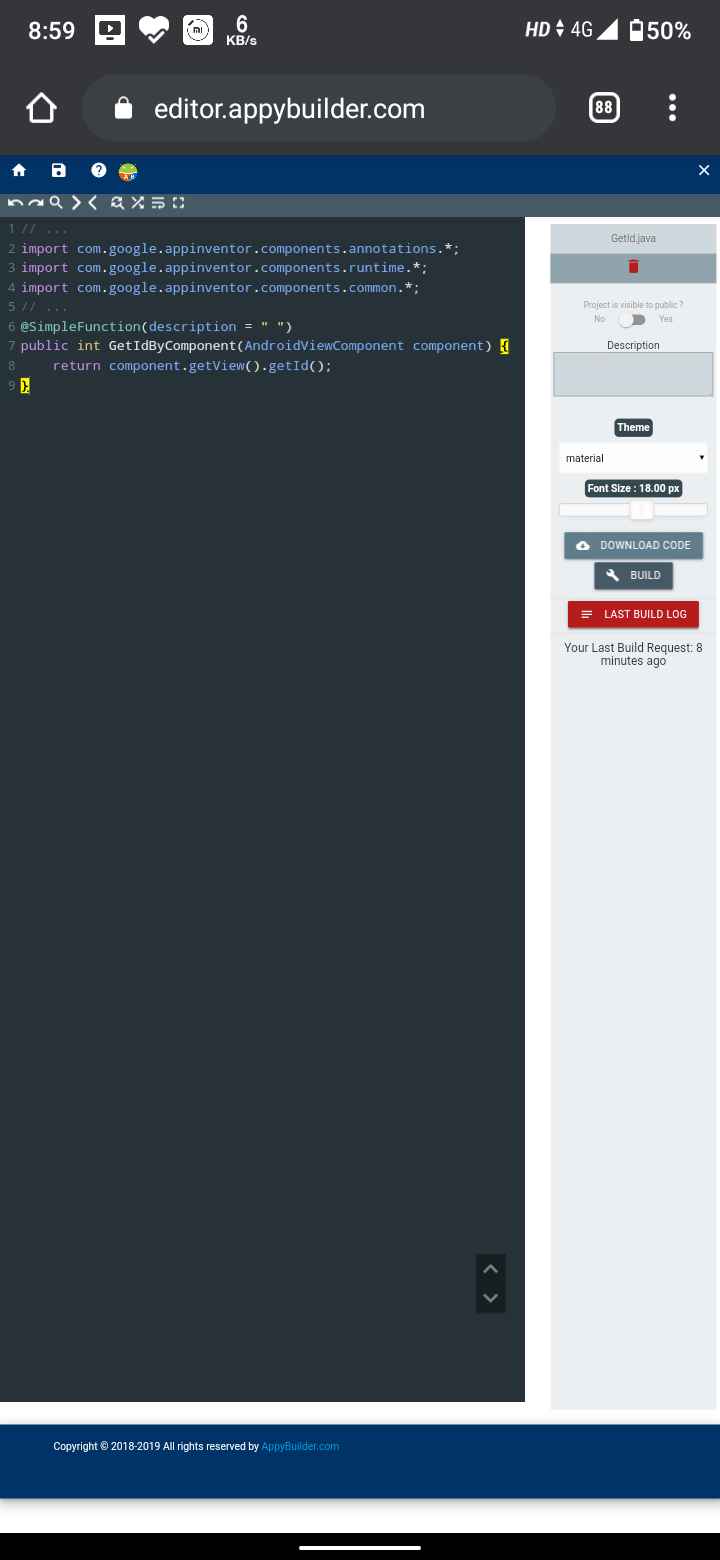The height and width of the screenshot is (1560, 720).
Task: Delete GetId.java with the red trash icon
Action: point(633,266)
